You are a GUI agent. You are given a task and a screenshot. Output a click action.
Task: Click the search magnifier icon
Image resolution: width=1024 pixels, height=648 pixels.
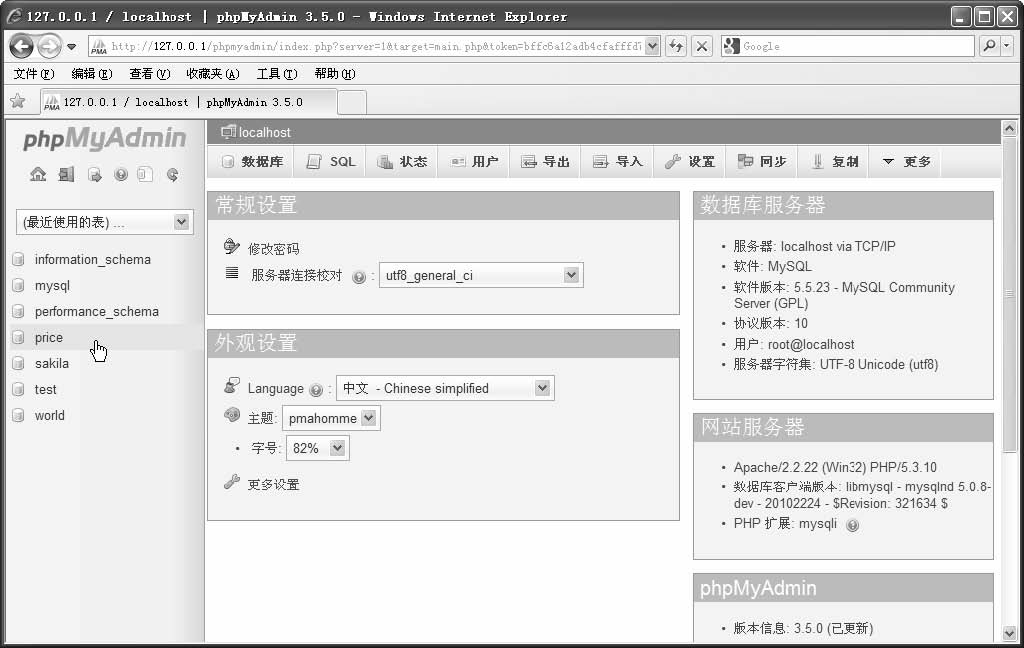click(989, 46)
